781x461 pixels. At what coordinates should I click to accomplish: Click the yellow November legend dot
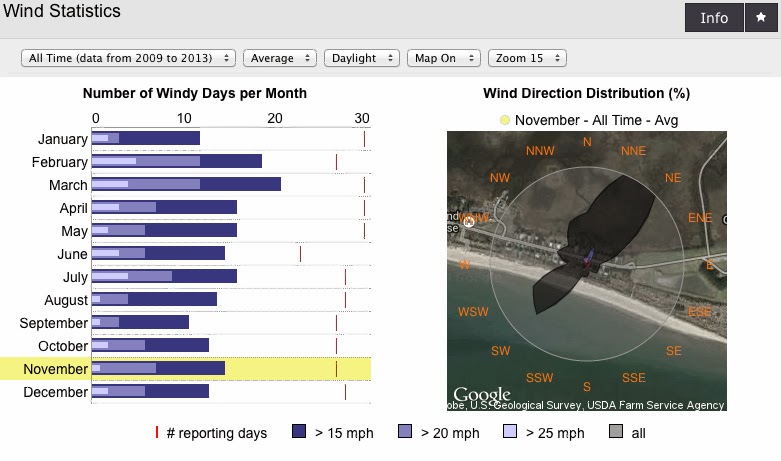coord(505,120)
